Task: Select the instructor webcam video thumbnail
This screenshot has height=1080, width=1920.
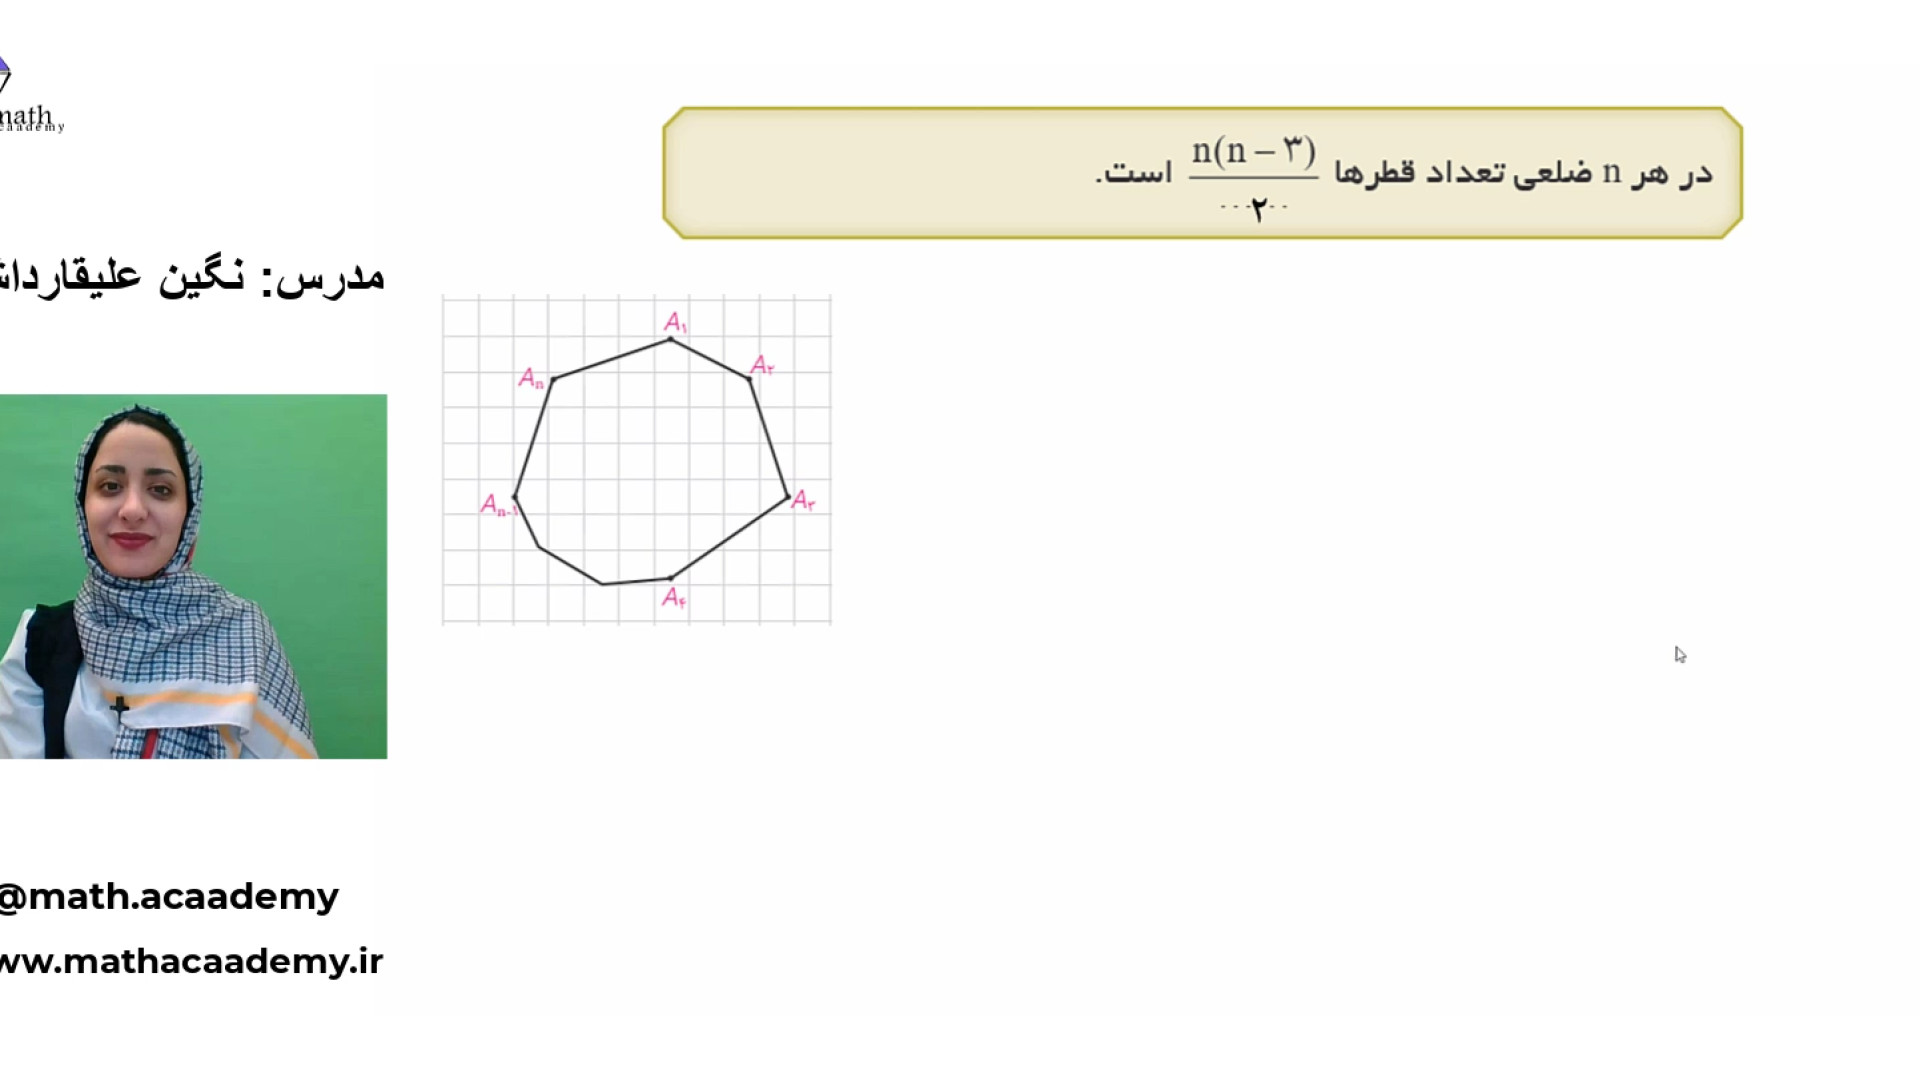Action: point(193,576)
